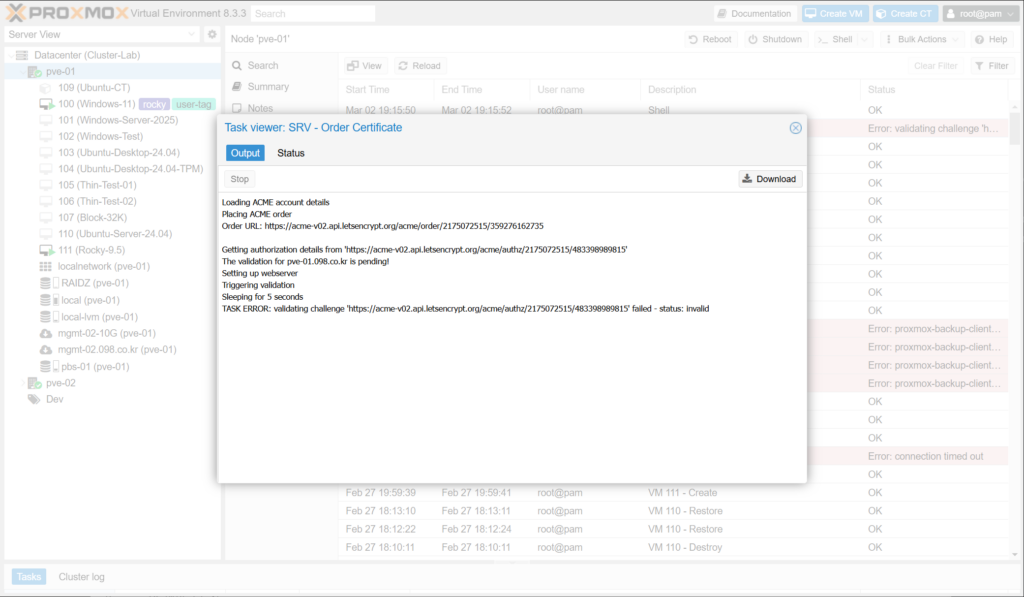This screenshot has height=597, width=1024.
Task: Collapse the Datacenter tree node
Action: (9, 55)
